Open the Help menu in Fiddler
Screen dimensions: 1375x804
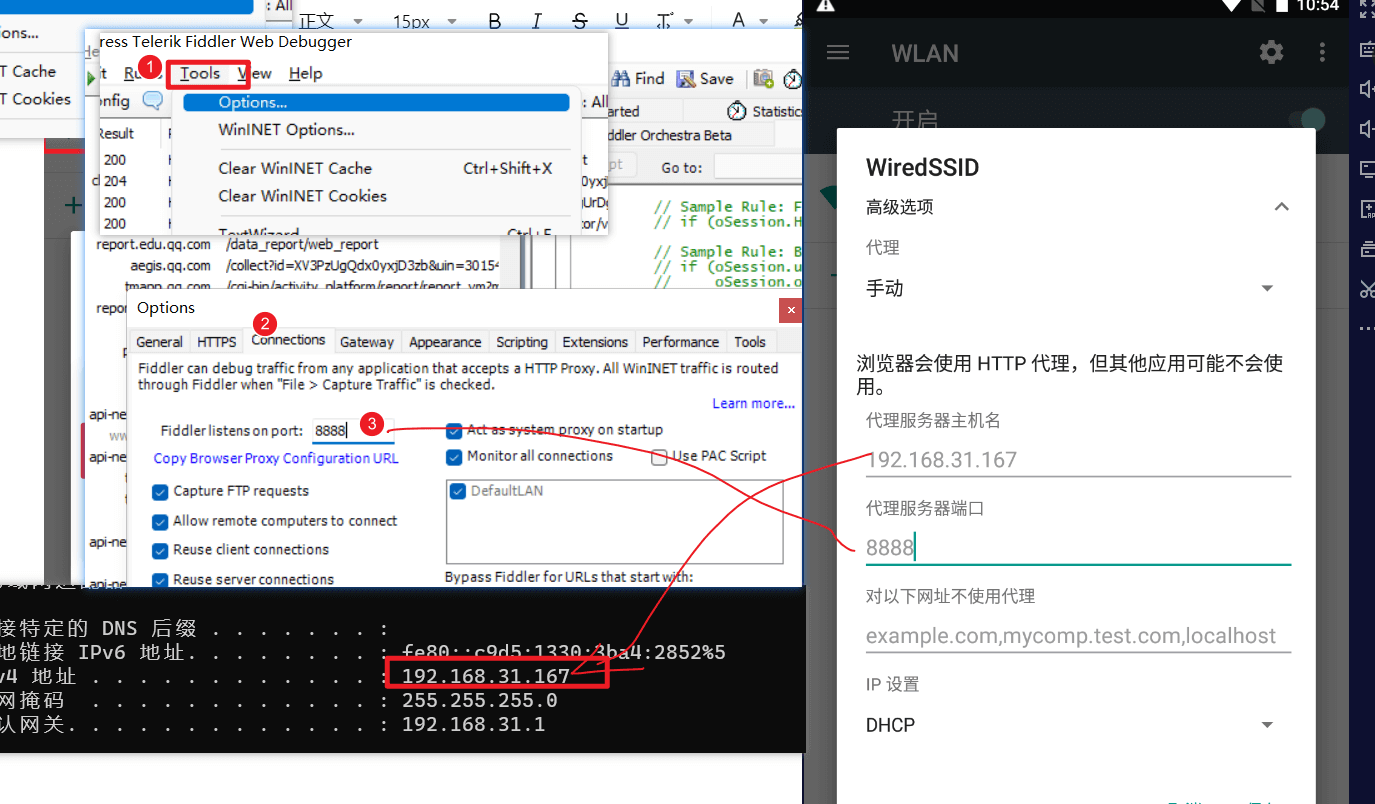pos(306,73)
